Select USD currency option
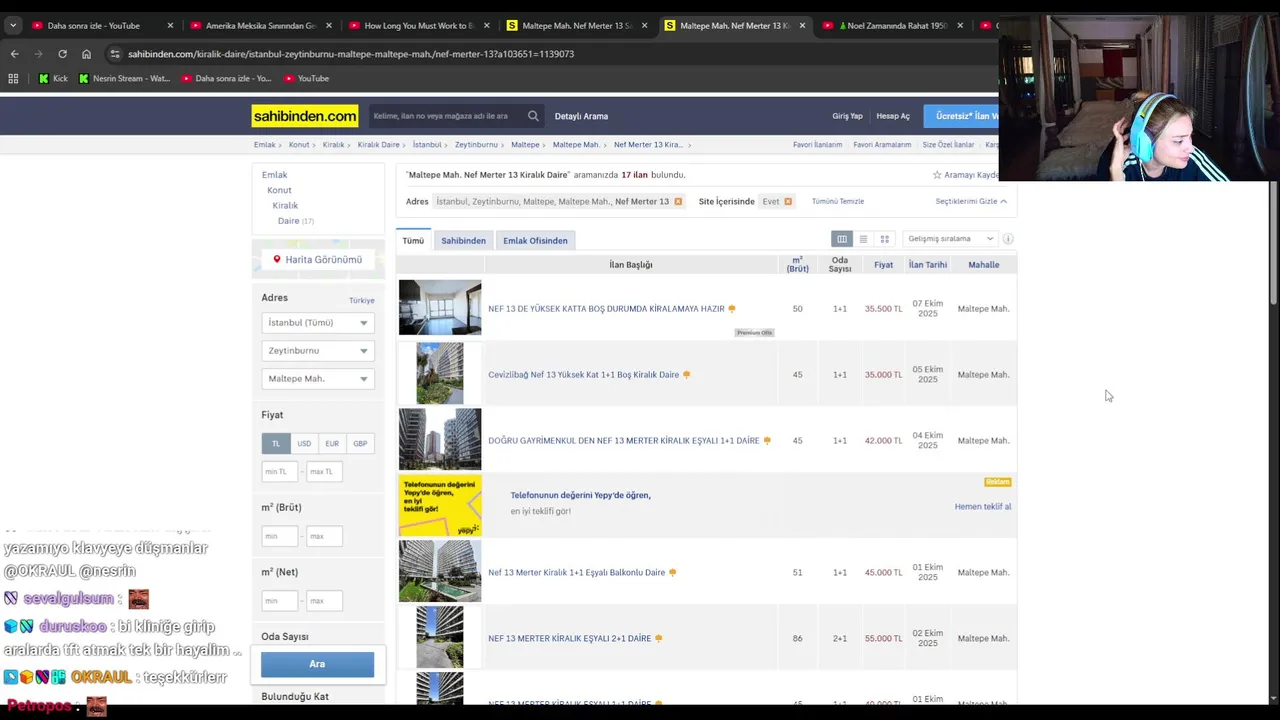This screenshot has width=1280, height=720. click(x=304, y=443)
